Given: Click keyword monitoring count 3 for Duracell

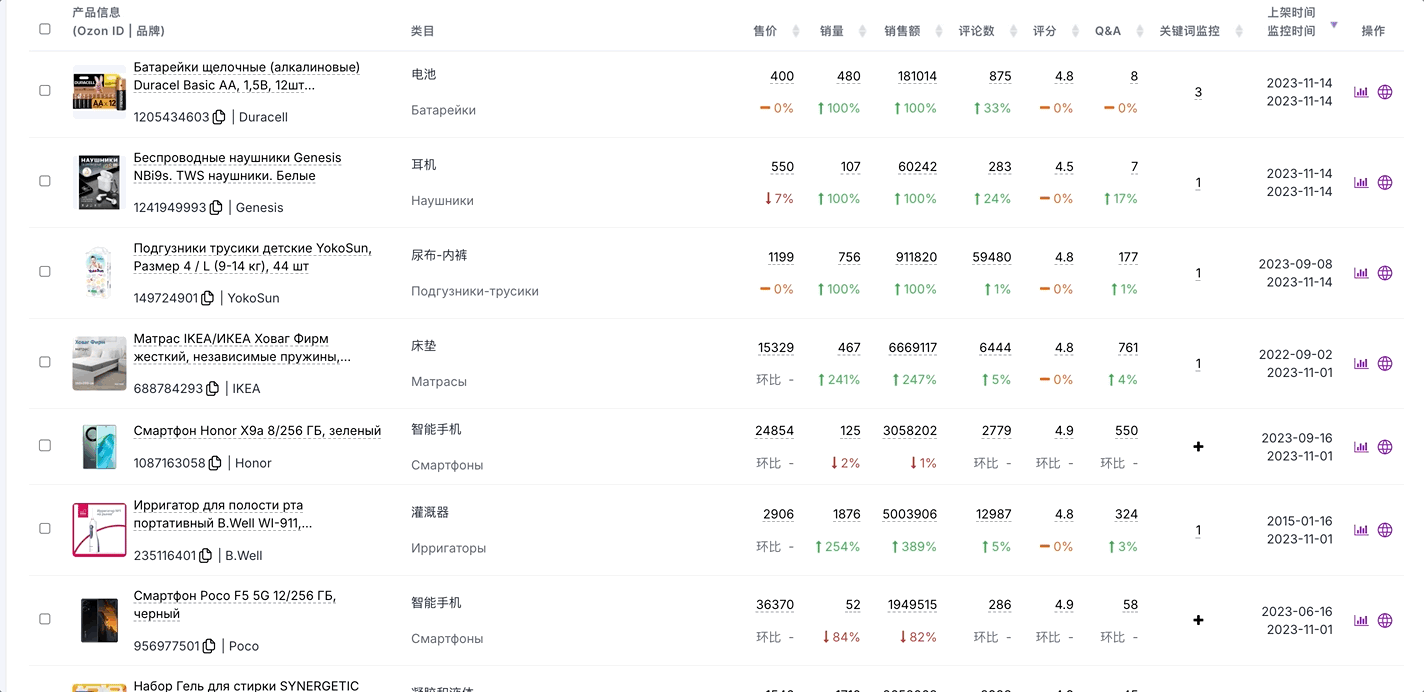Looking at the screenshot, I should [x=1198, y=92].
